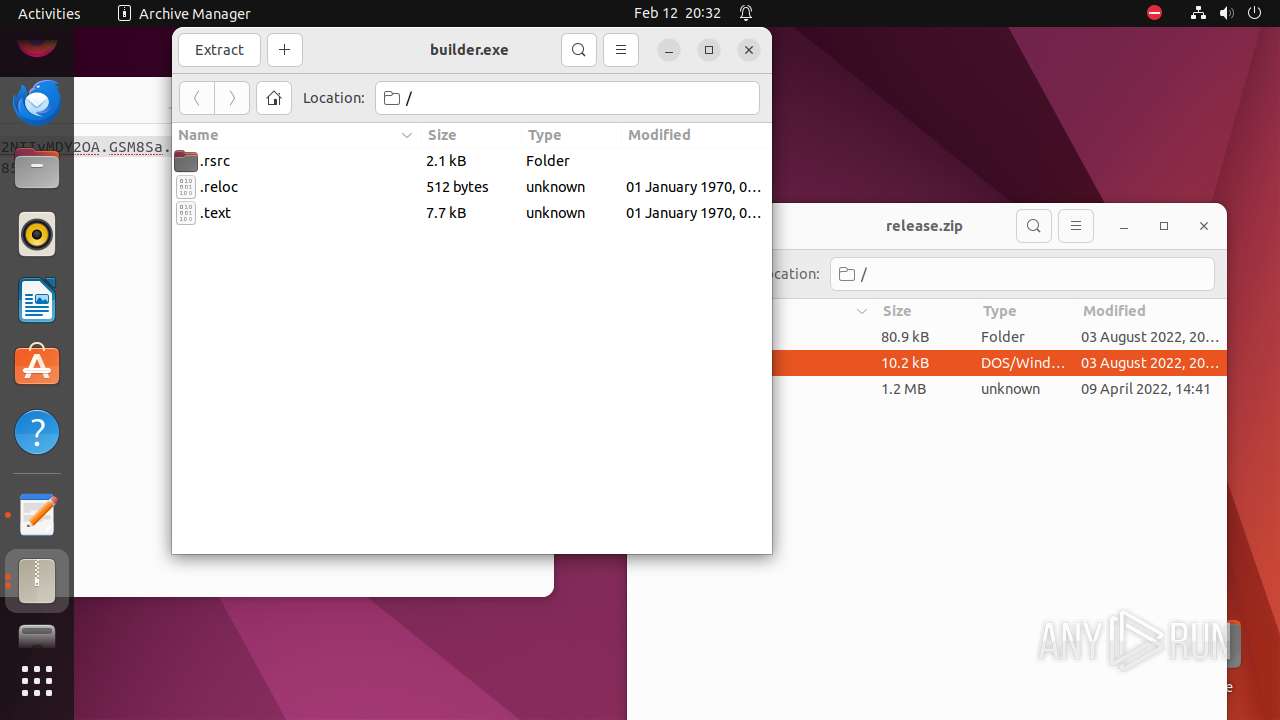The width and height of the screenshot is (1280, 720).
Task: Click the Location field in release.zip window
Action: 1022,274
